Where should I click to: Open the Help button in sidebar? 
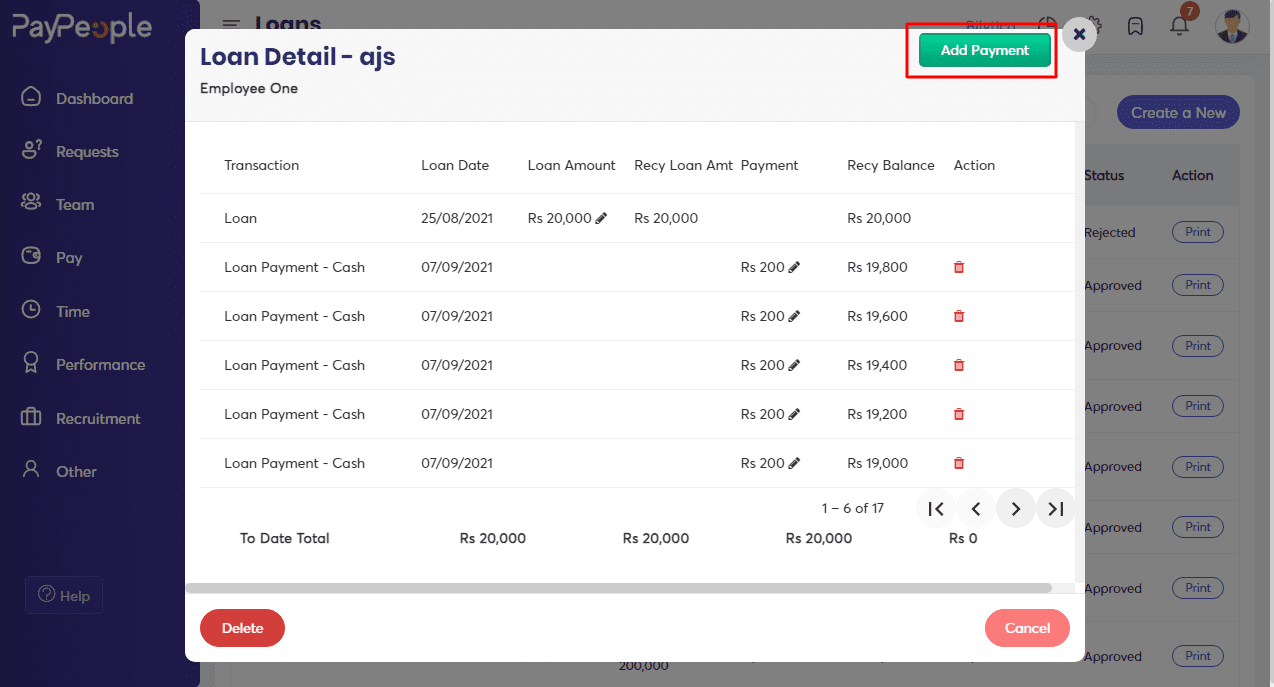(x=64, y=595)
